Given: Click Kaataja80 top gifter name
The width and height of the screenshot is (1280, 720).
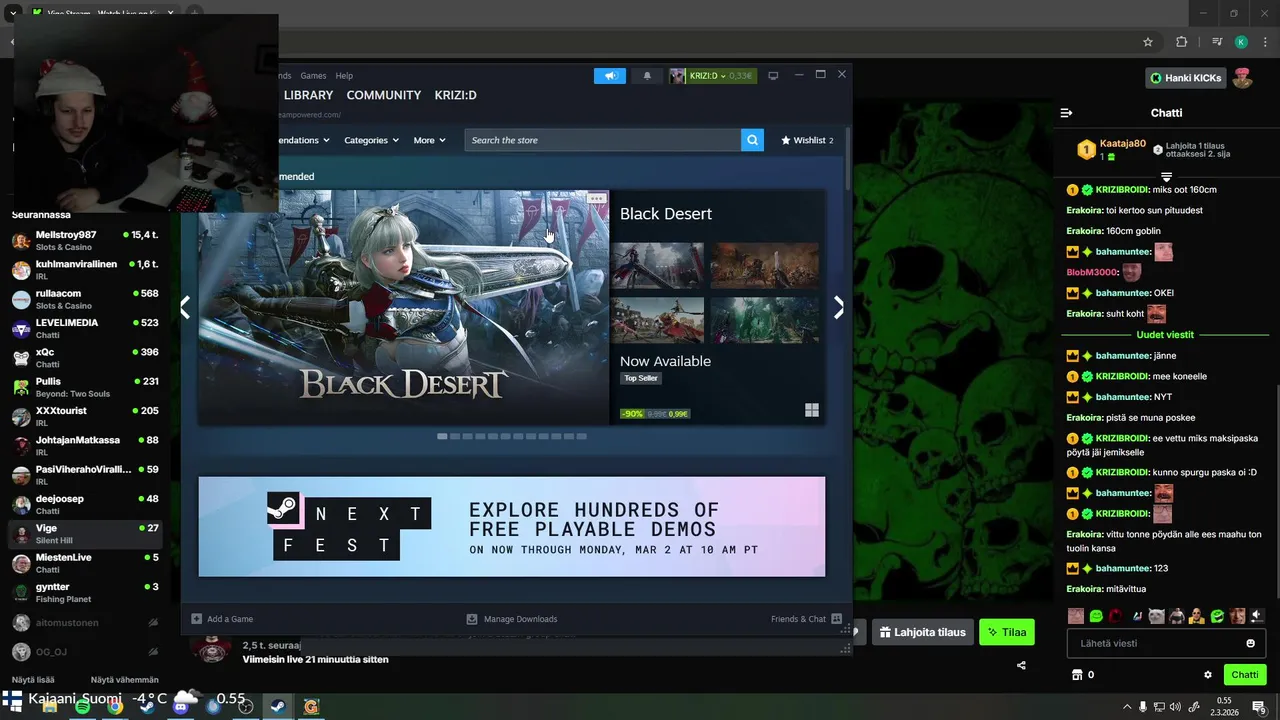Looking at the screenshot, I should [1123, 144].
